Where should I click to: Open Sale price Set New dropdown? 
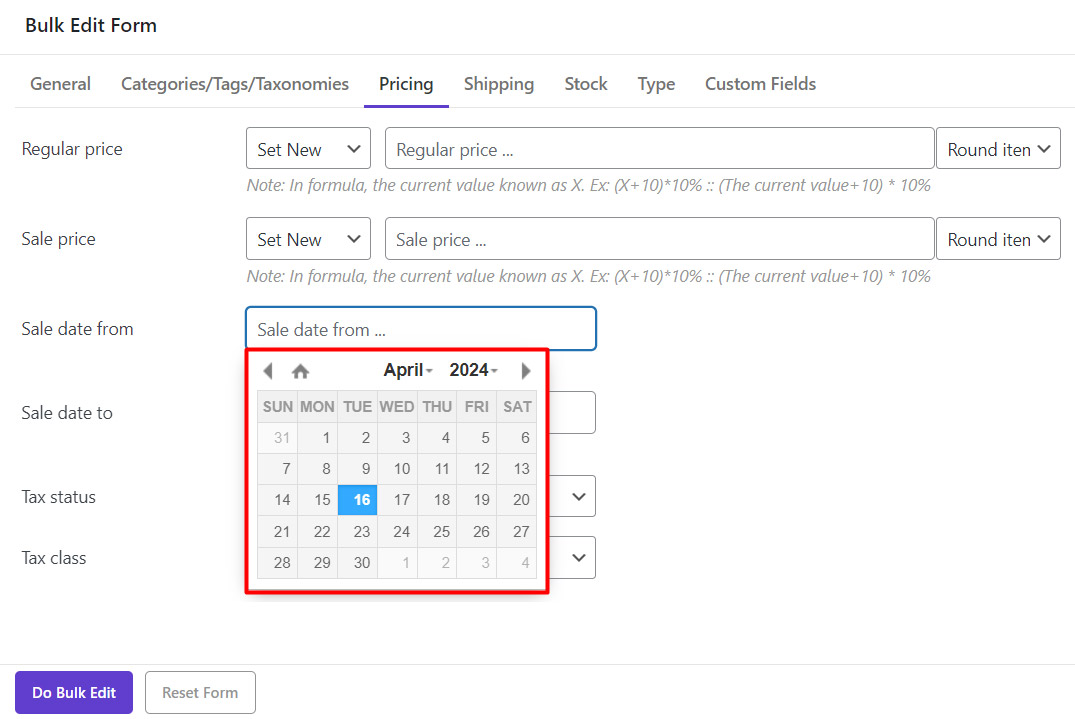[x=308, y=239]
